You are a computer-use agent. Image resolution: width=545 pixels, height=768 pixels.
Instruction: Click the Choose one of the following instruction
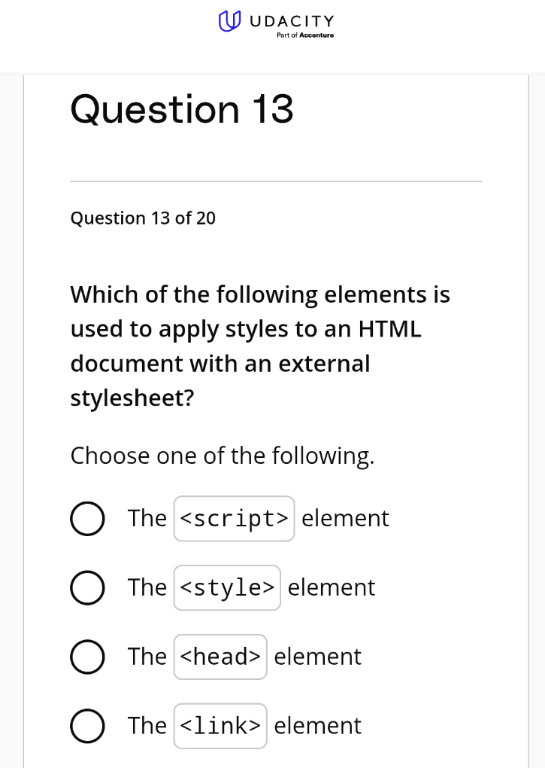click(222, 456)
